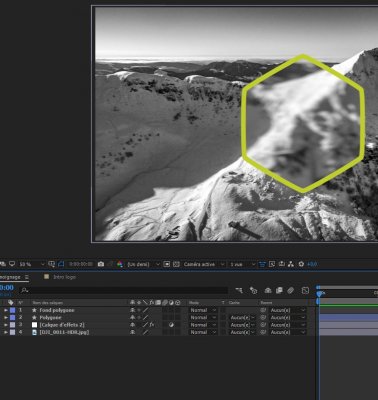Open the fast previews icon
This screenshot has height=400, width=378.
click(x=272, y=264)
